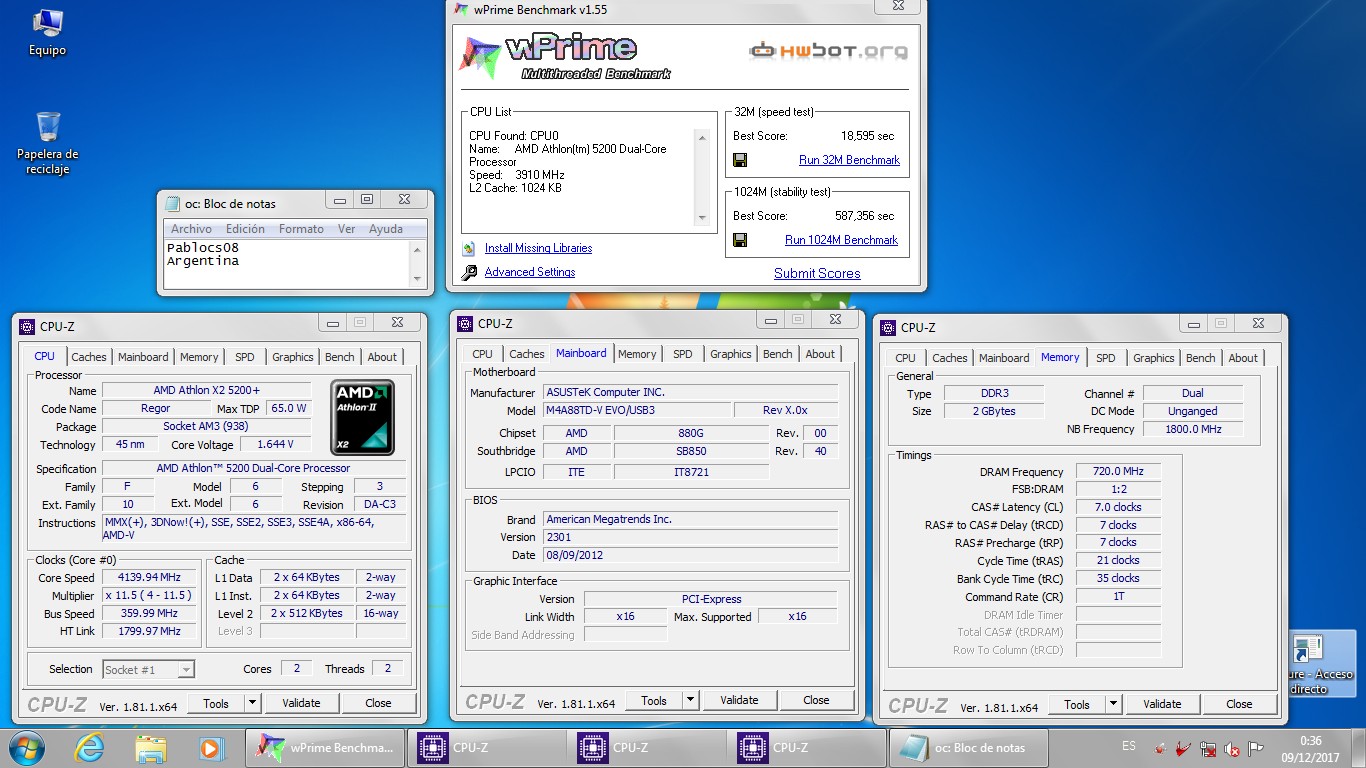Click the floppy save icon for 1024M score
Viewport: 1366px width, 768px height.
point(740,240)
